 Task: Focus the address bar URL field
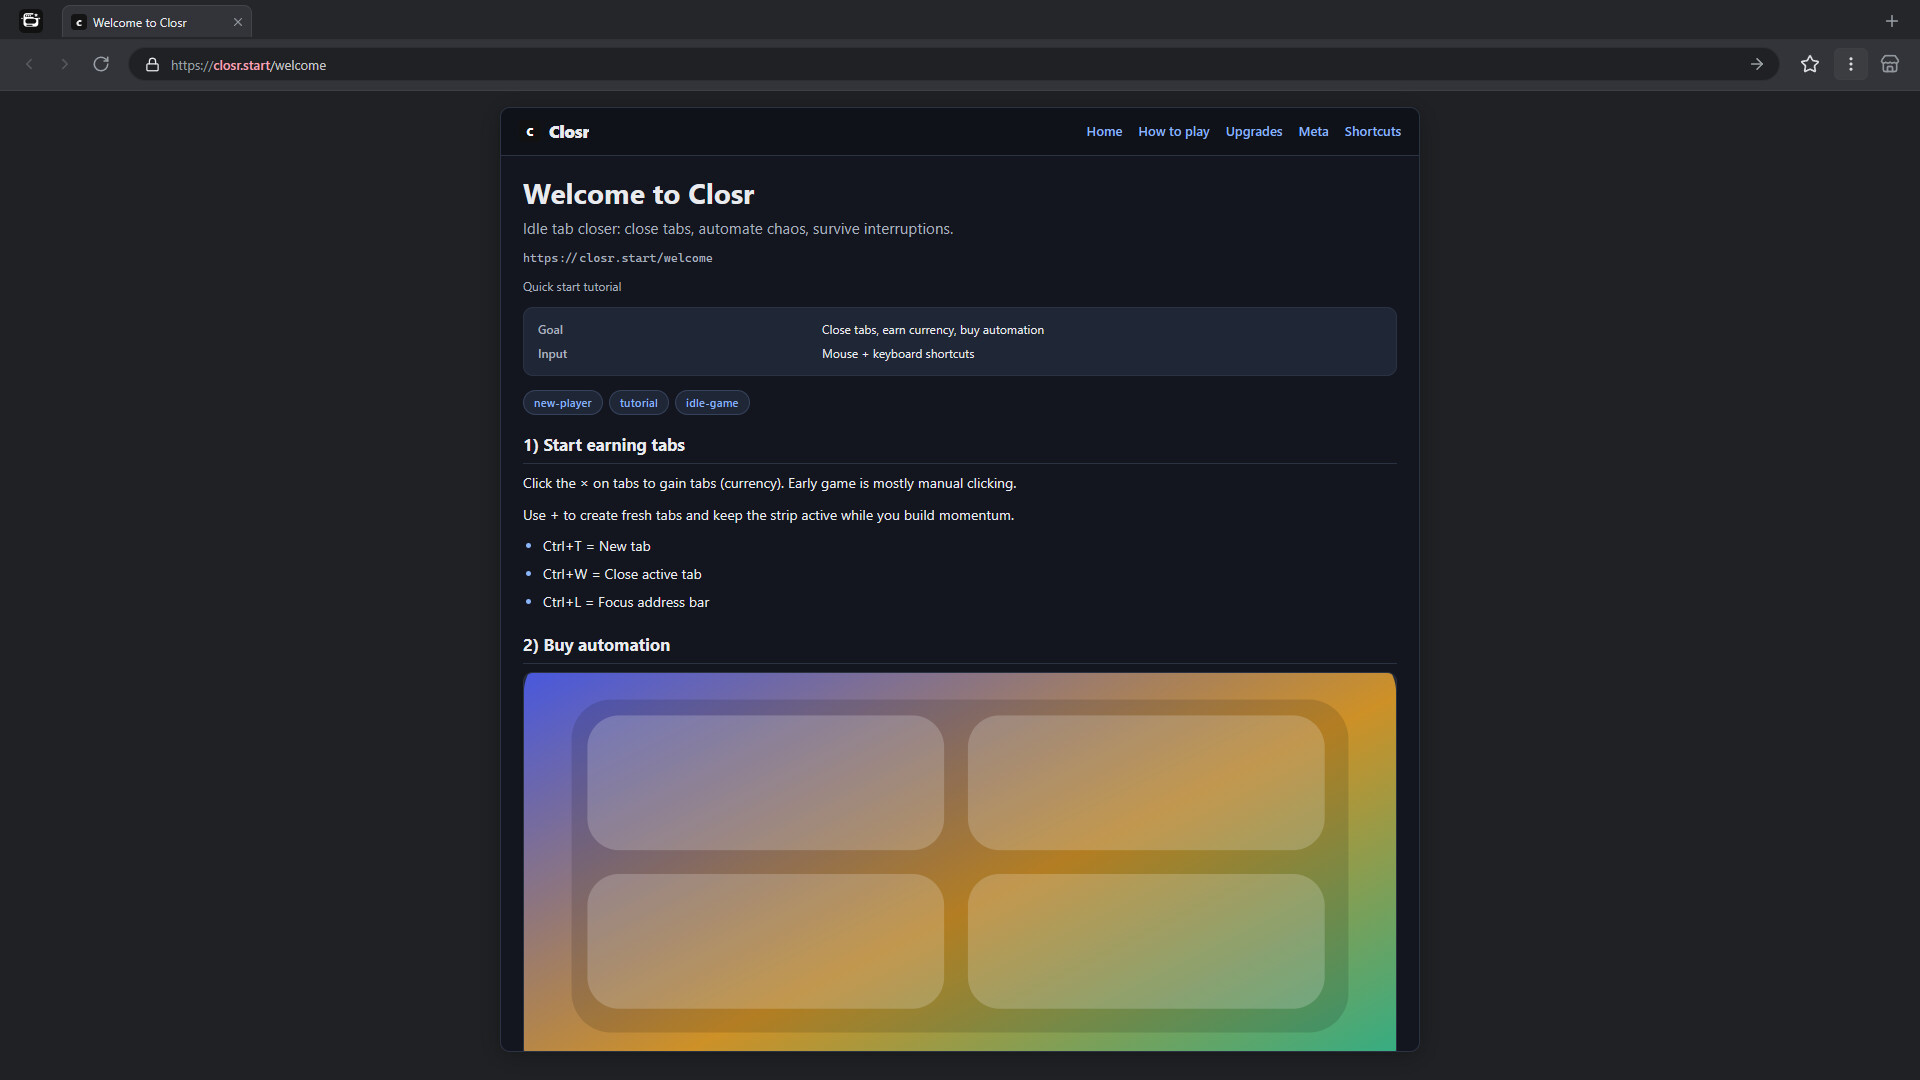pos(900,65)
